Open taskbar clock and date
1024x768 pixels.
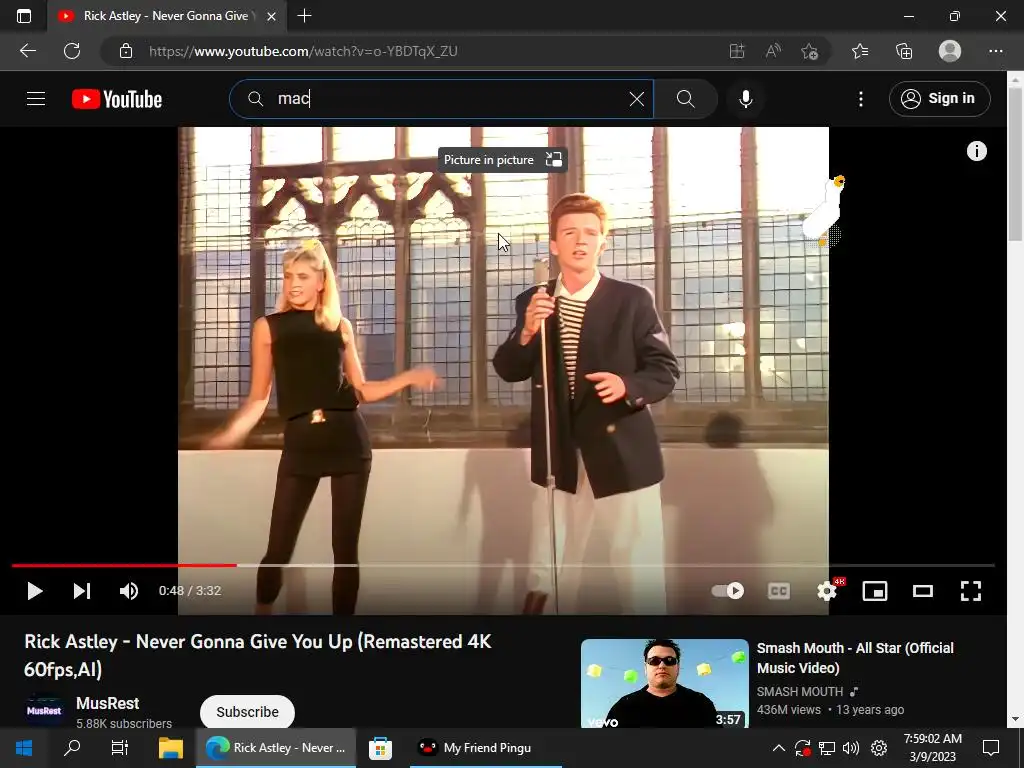(x=933, y=748)
